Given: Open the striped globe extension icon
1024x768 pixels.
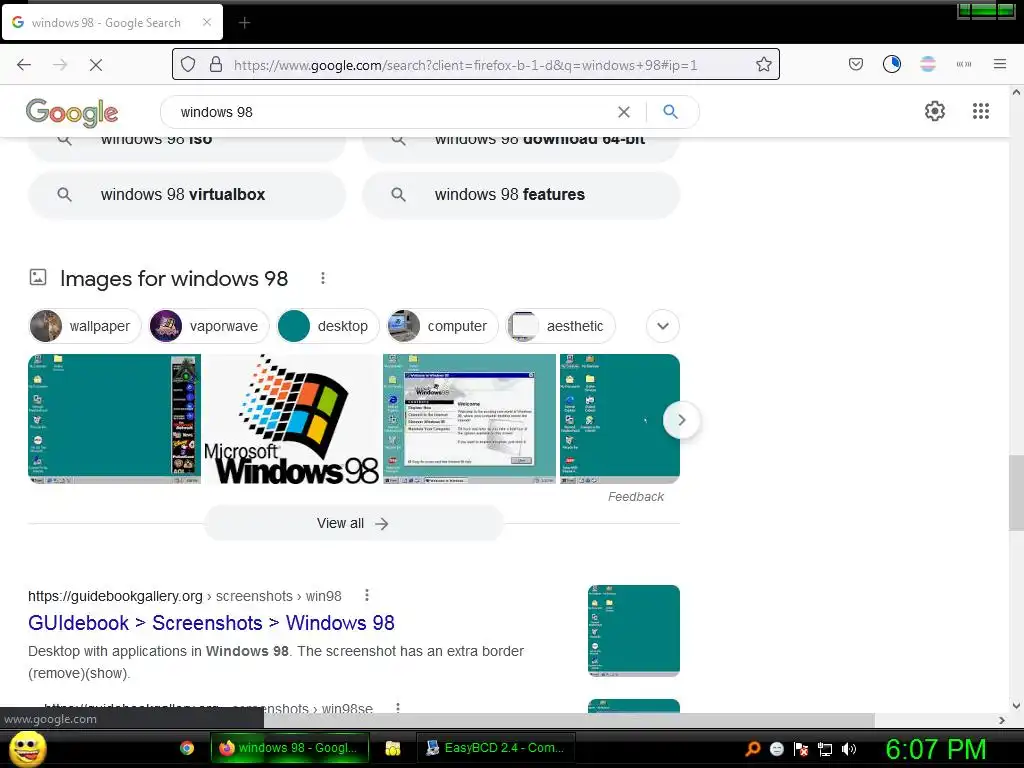Looking at the screenshot, I should point(927,64).
